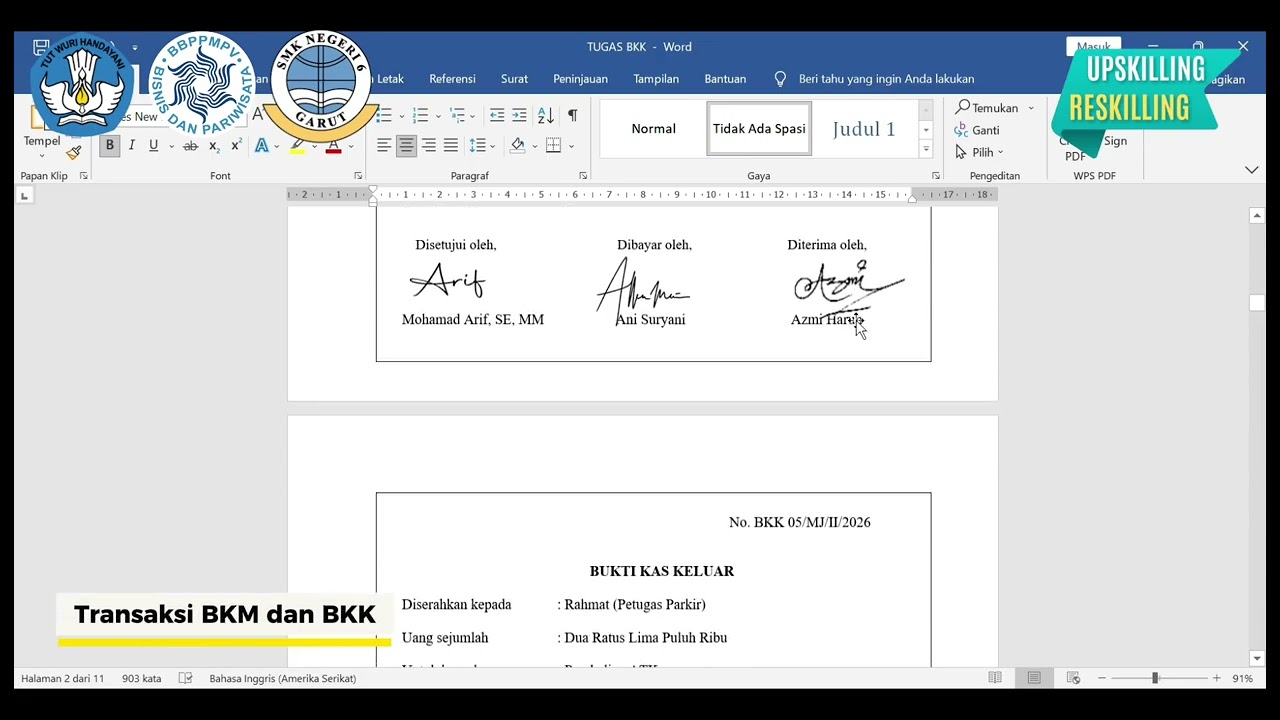Screen dimensions: 1280x720
Task: Click proofing check icon in status bar
Action: tap(185, 678)
